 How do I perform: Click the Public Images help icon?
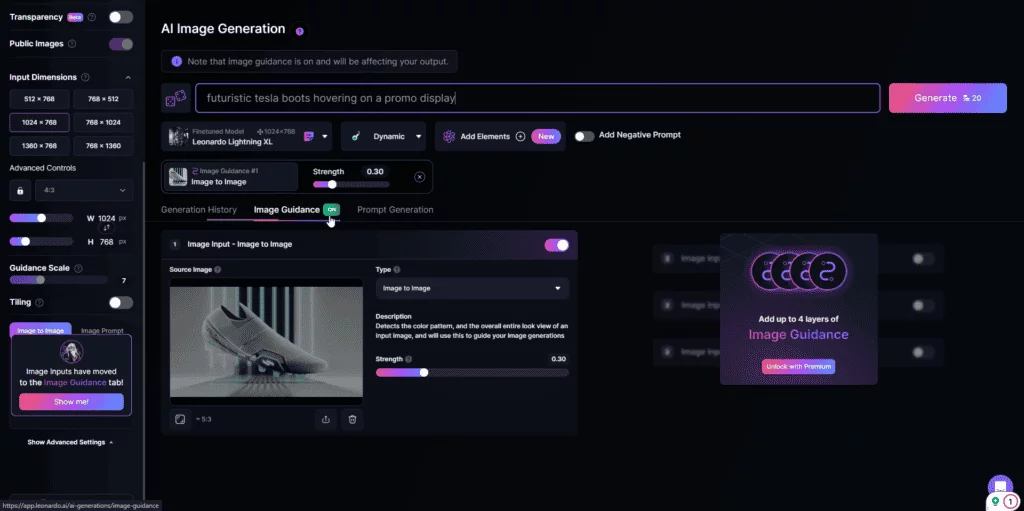click(x=72, y=44)
